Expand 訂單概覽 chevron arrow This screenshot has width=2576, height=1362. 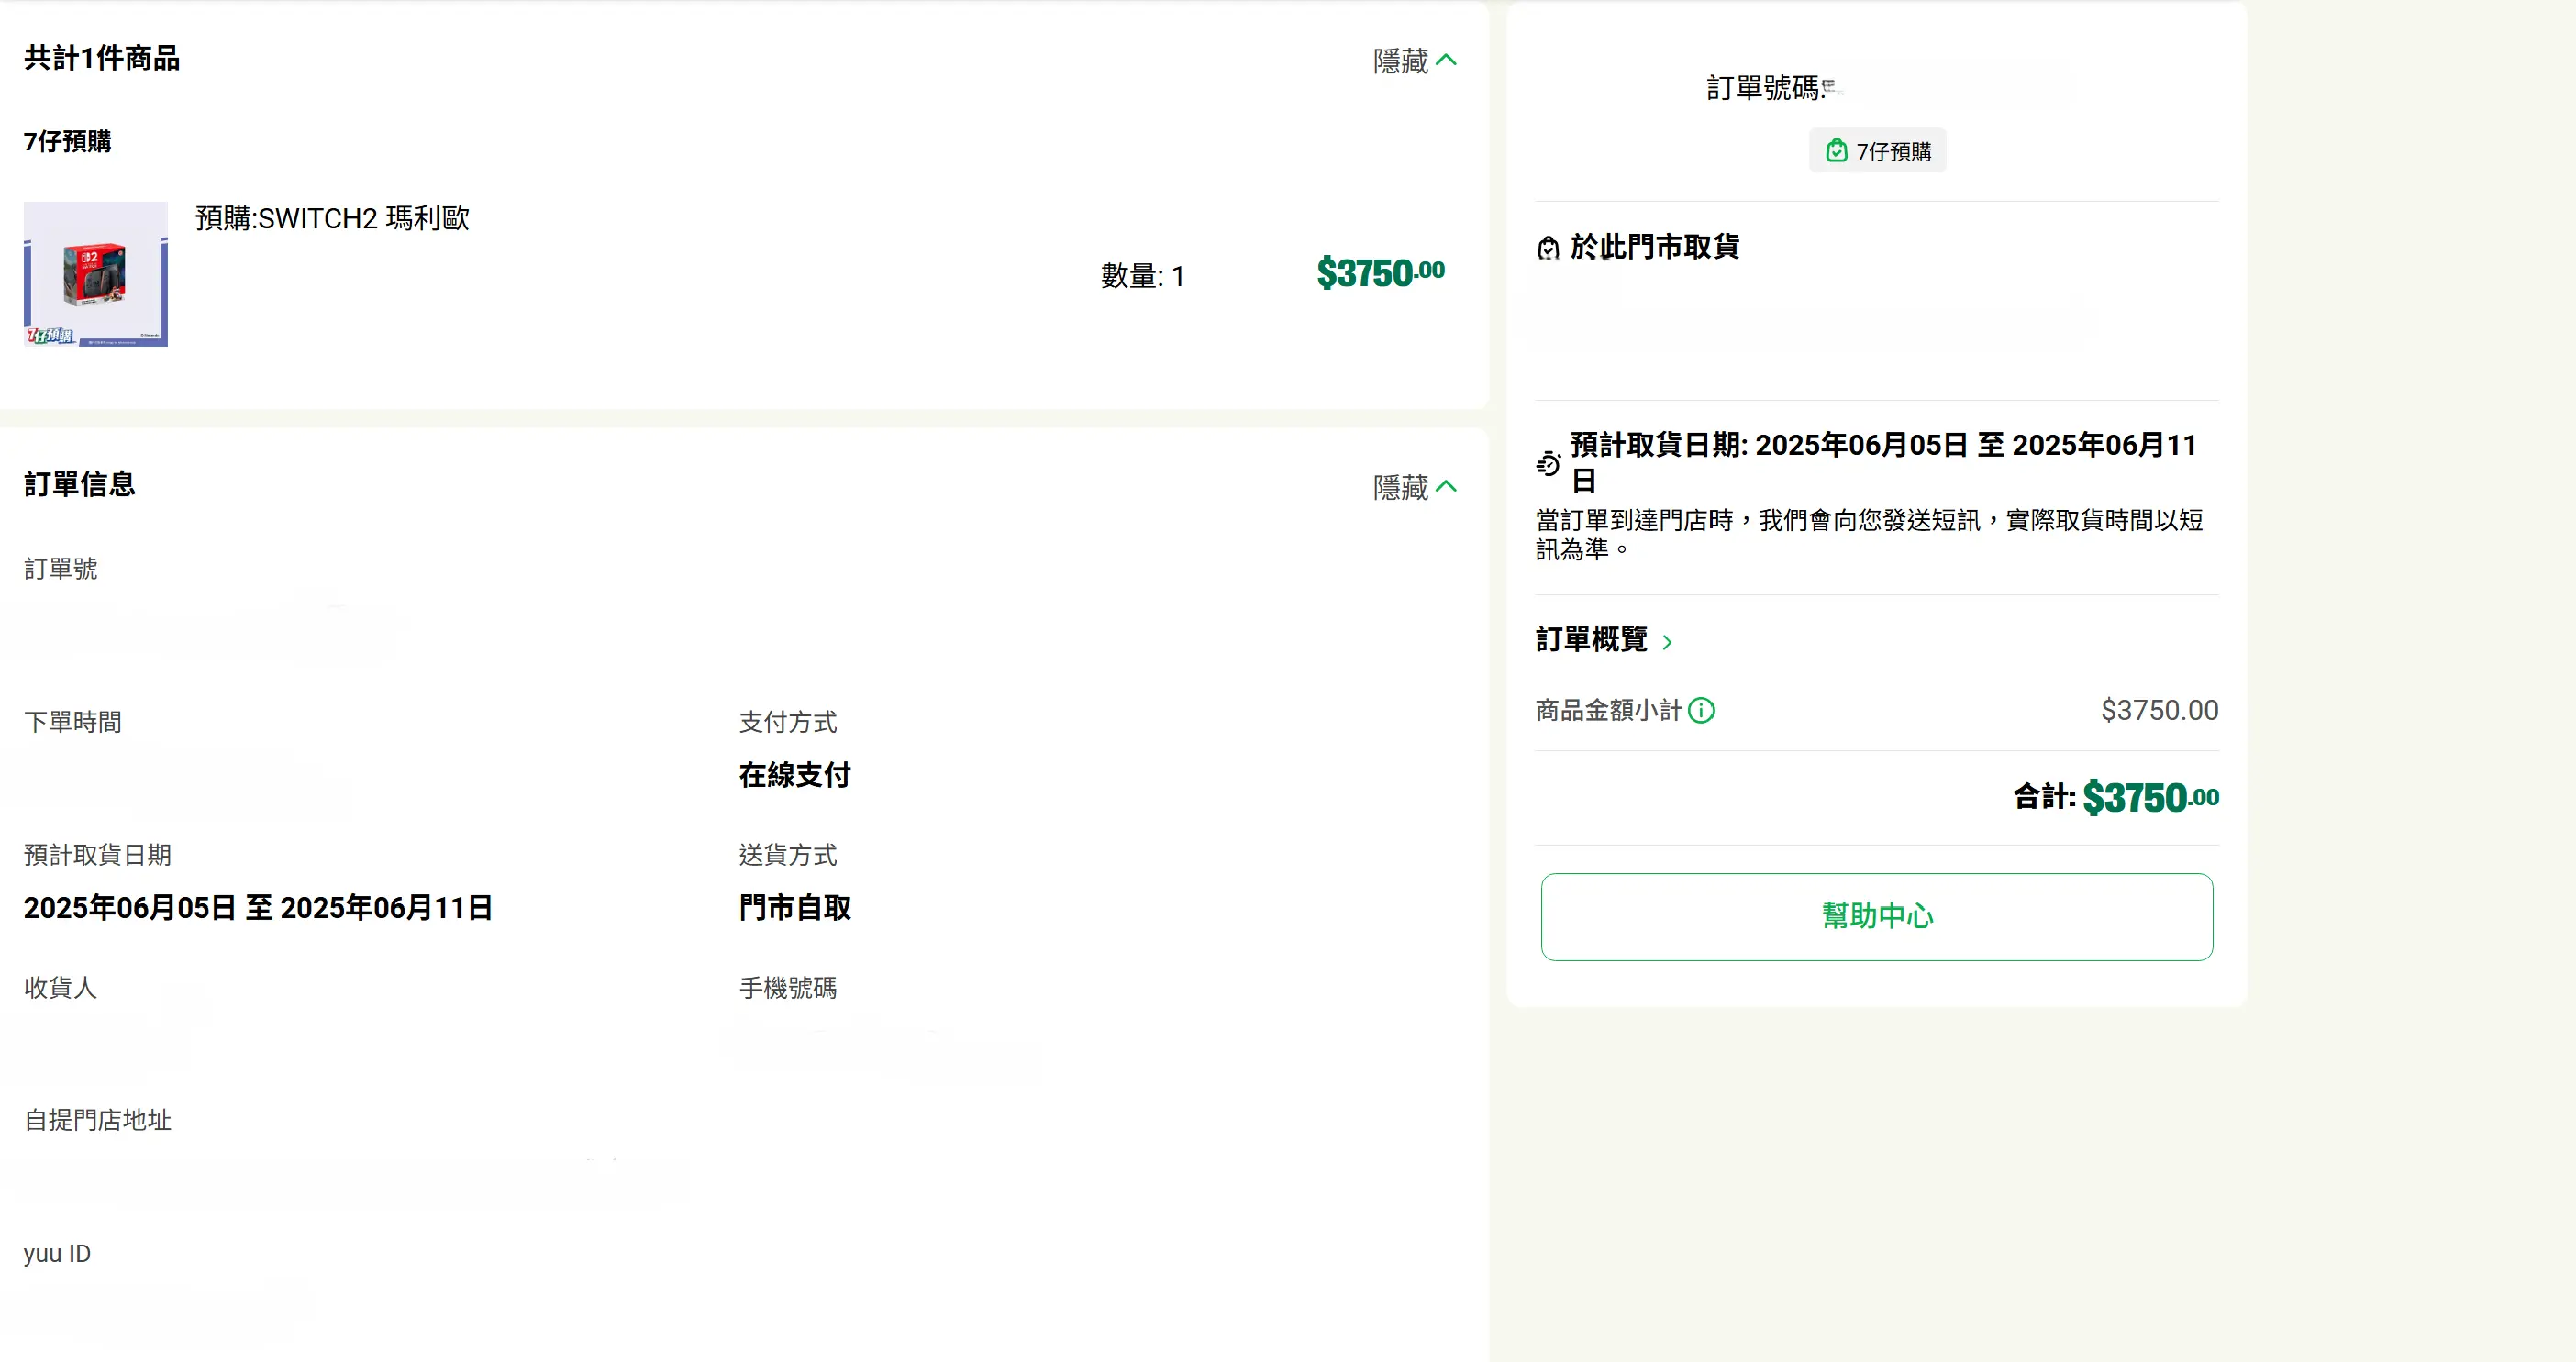click(x=1667, y=642)
